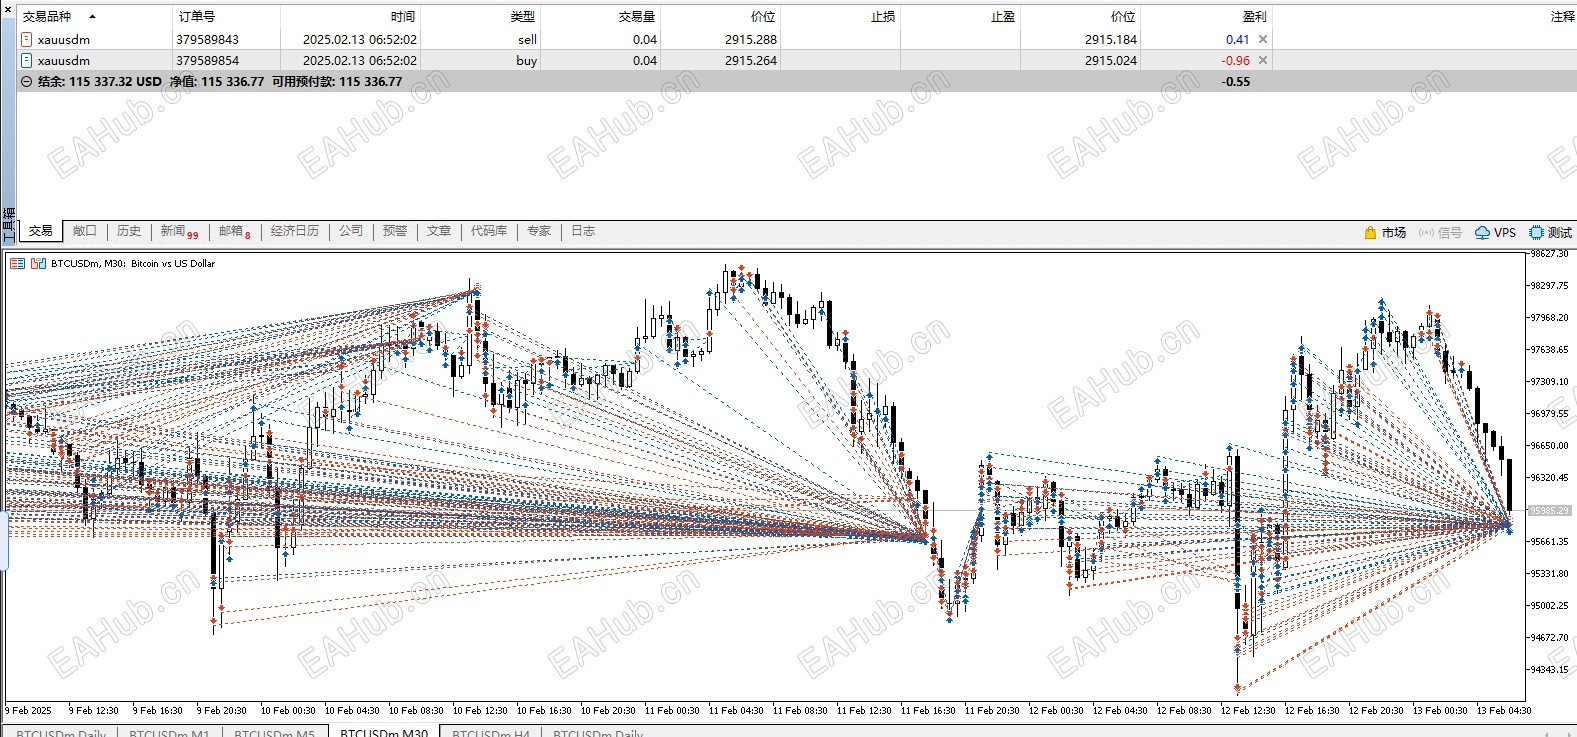Open the 邮箱 tab
The image size is (1577, 737).
pos(235,231)
